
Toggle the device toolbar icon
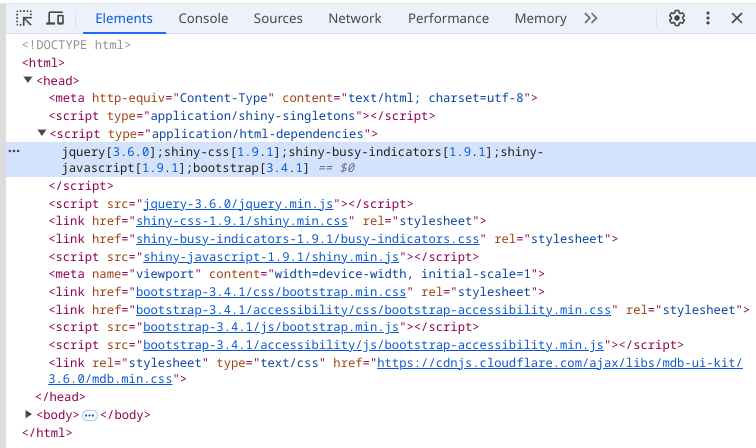(x=55, y=18)
